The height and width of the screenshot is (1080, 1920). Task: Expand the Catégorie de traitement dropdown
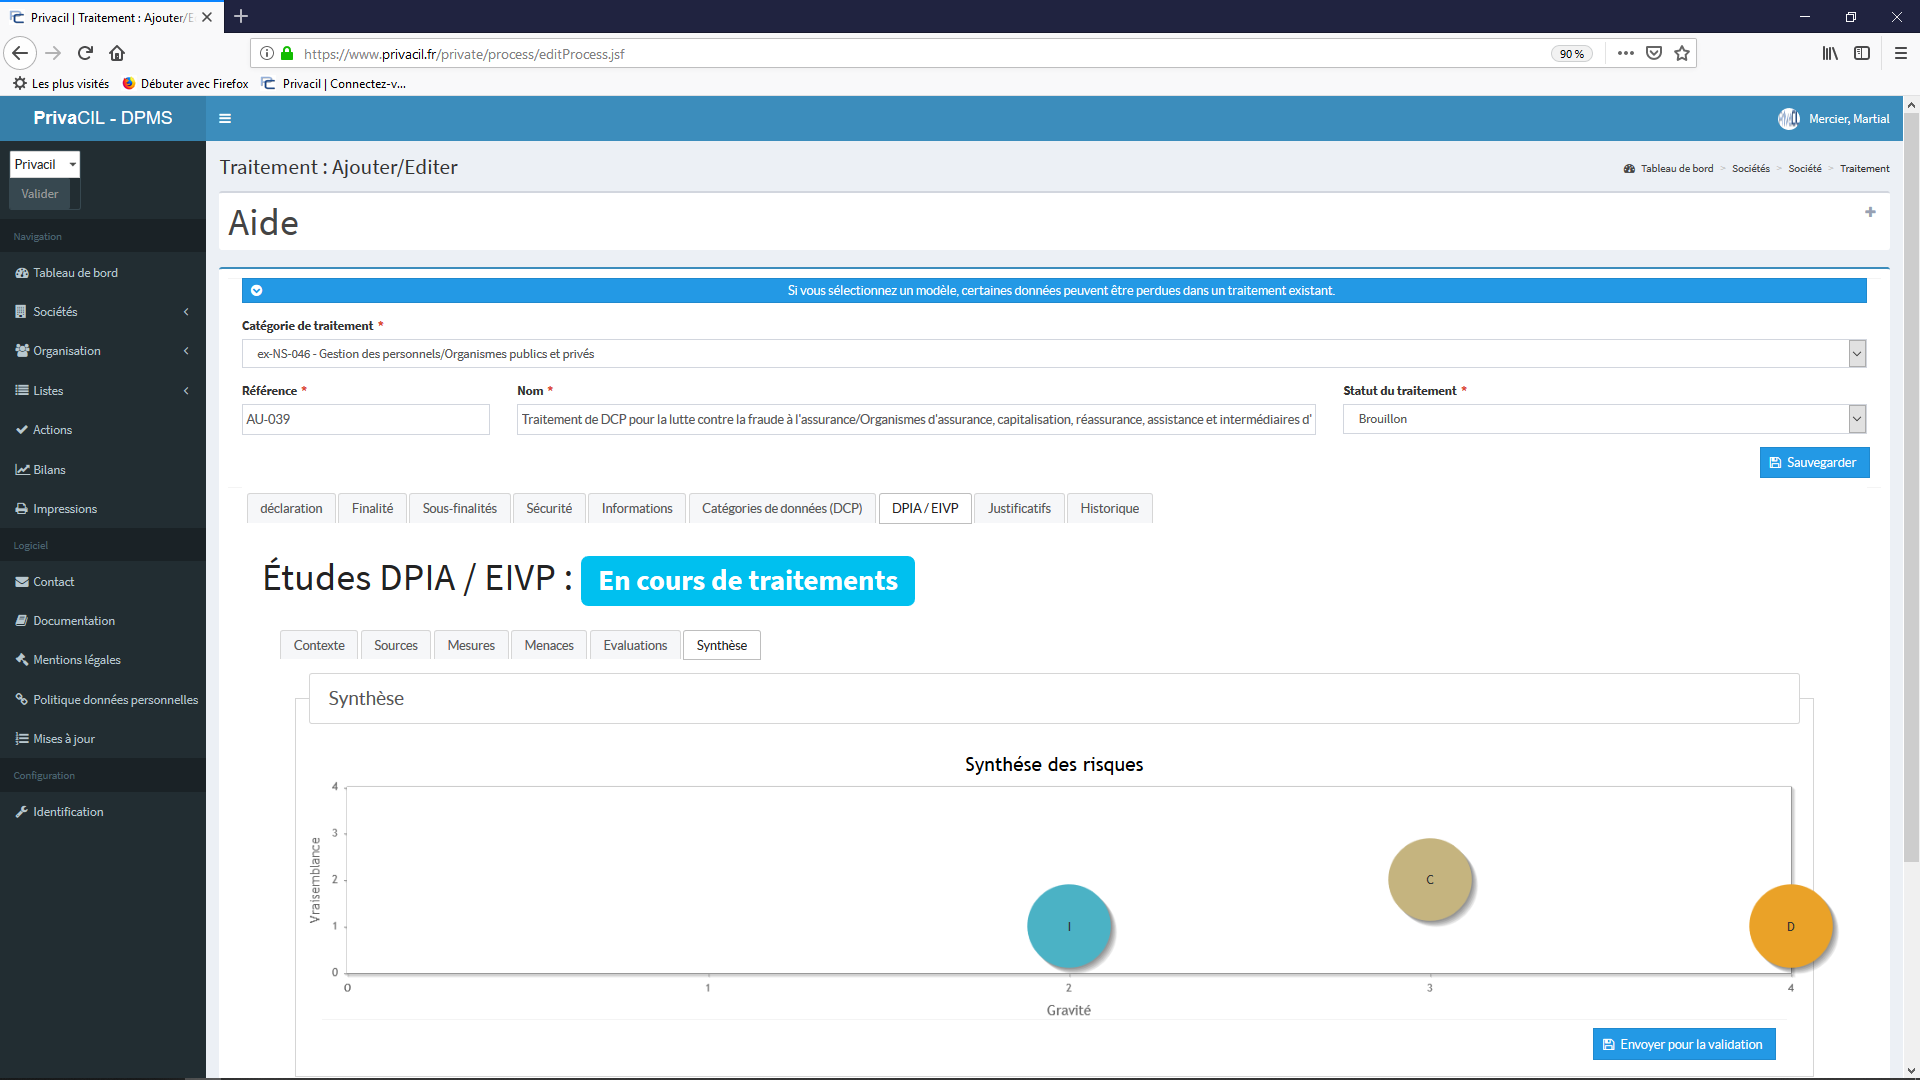[1857, 353]
